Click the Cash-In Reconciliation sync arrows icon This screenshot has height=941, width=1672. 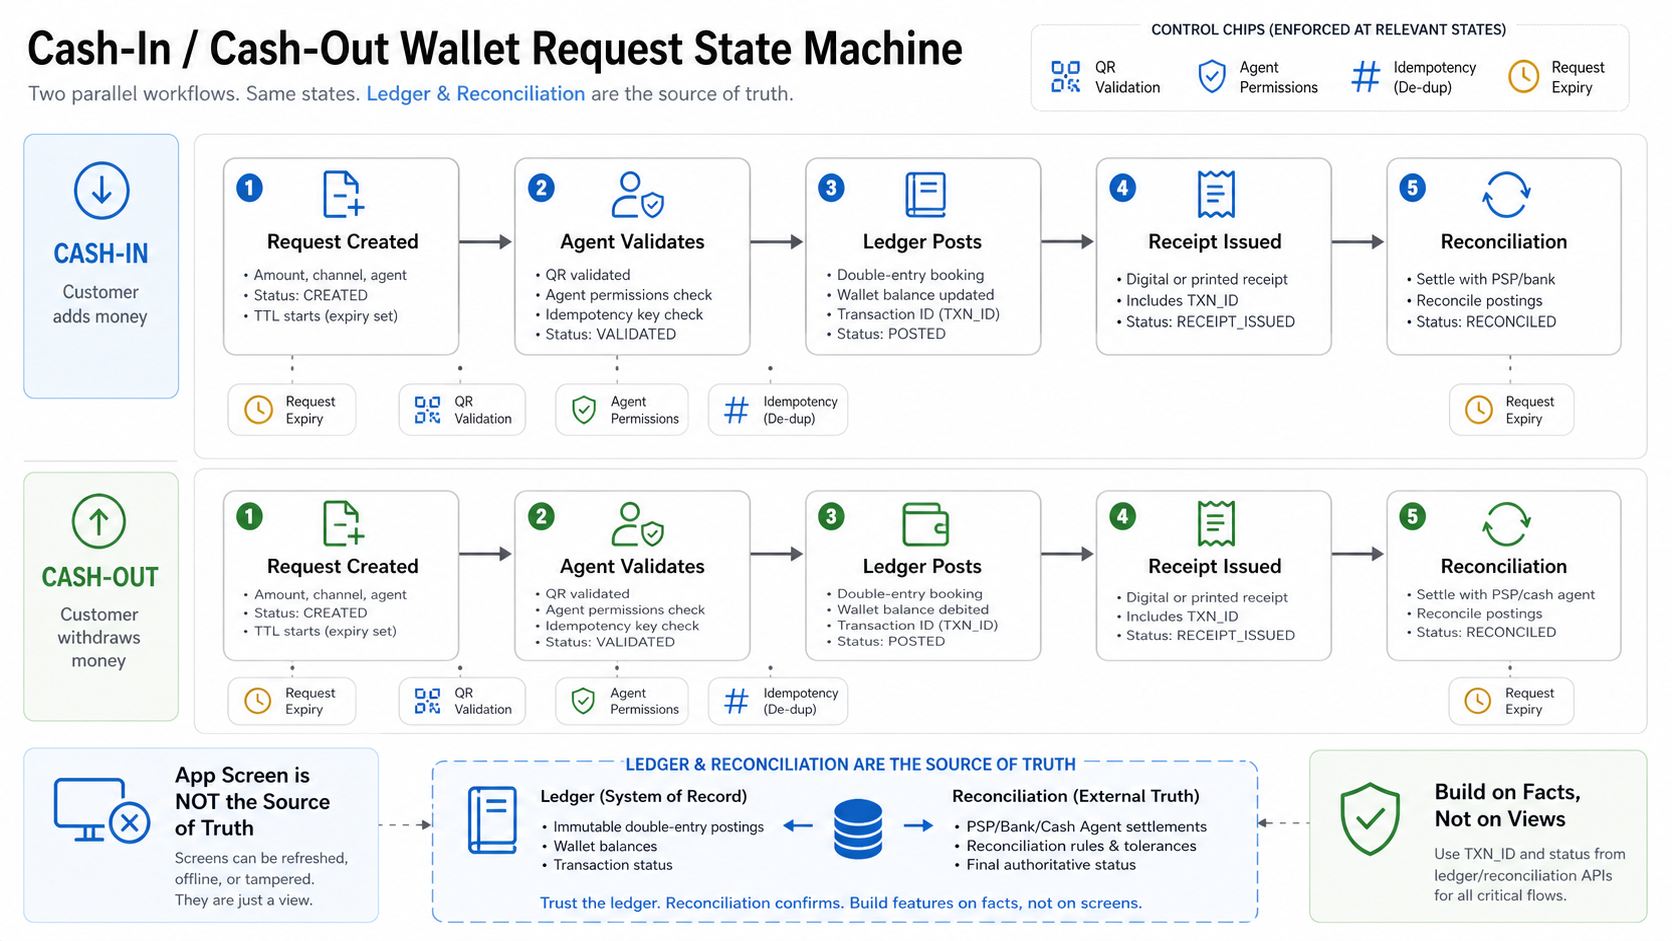point(1505,194)
